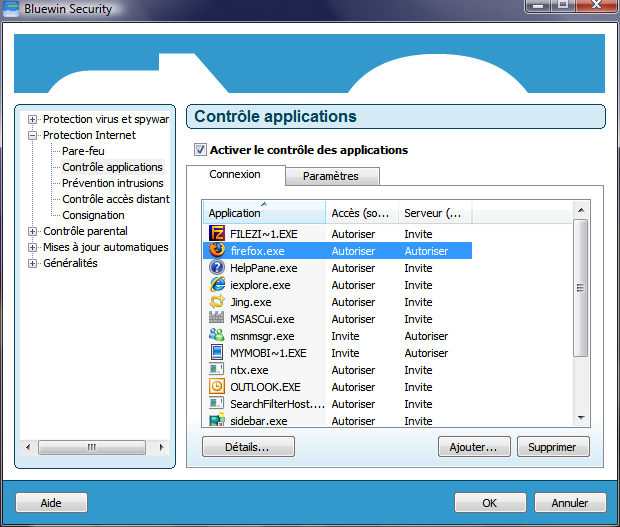Click the MSASCui.exe castle icon
620x527 pixels.
[x=217, y=317]
